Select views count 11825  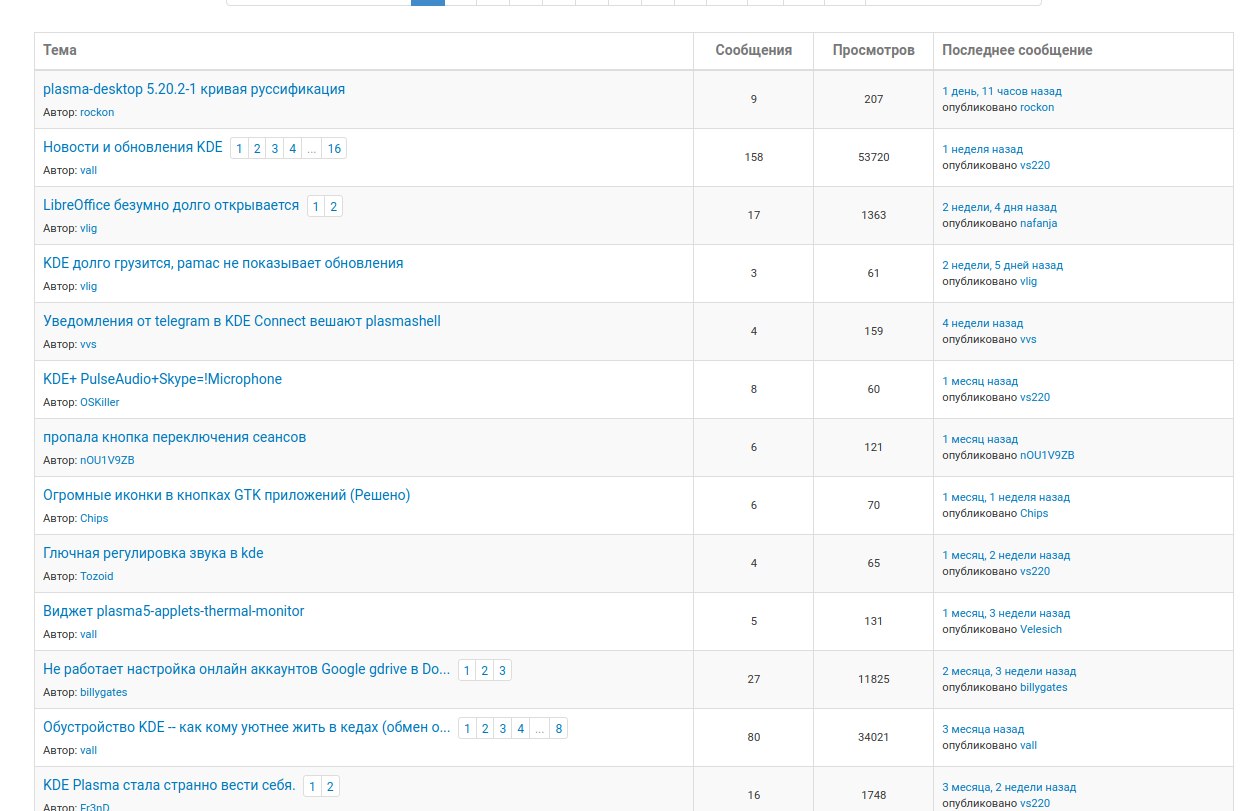coord(874,679)
